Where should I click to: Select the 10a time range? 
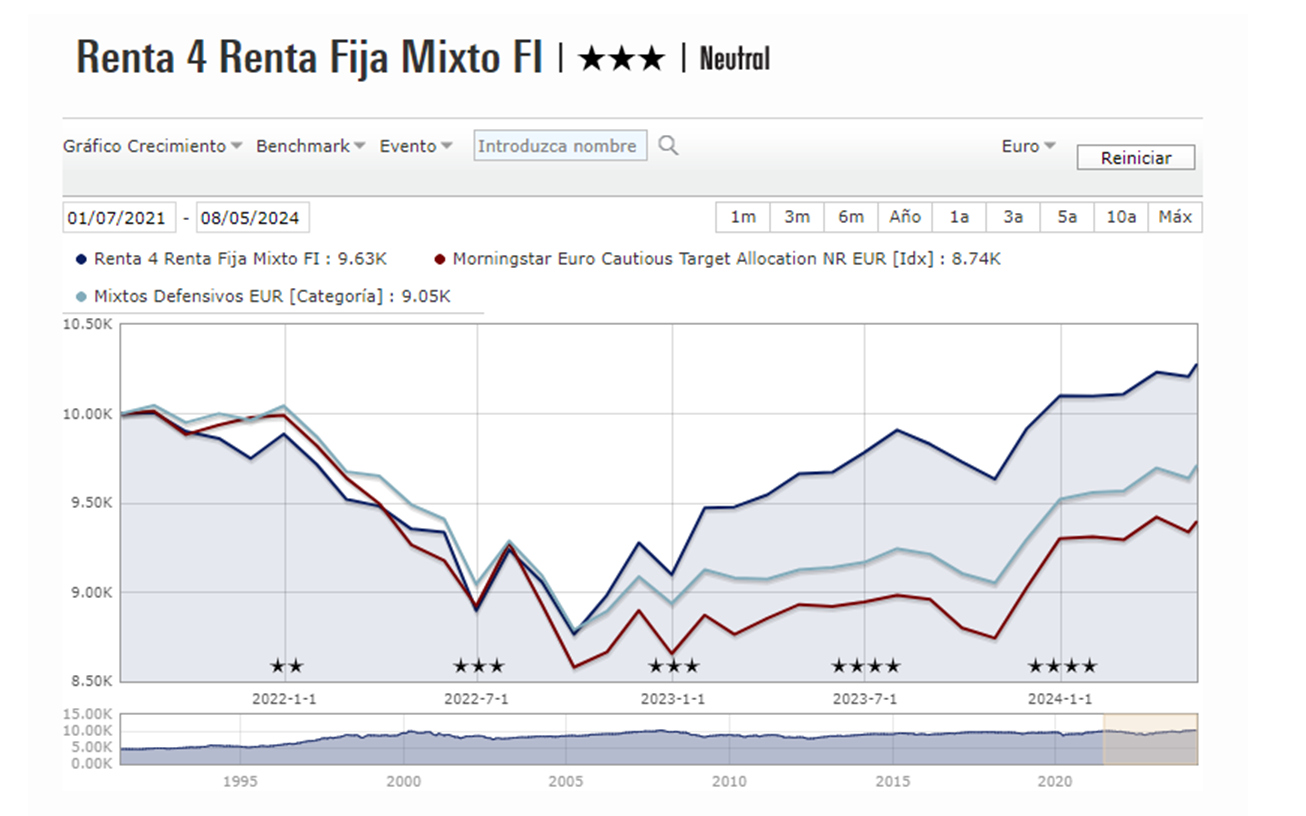click(1121, 217)
